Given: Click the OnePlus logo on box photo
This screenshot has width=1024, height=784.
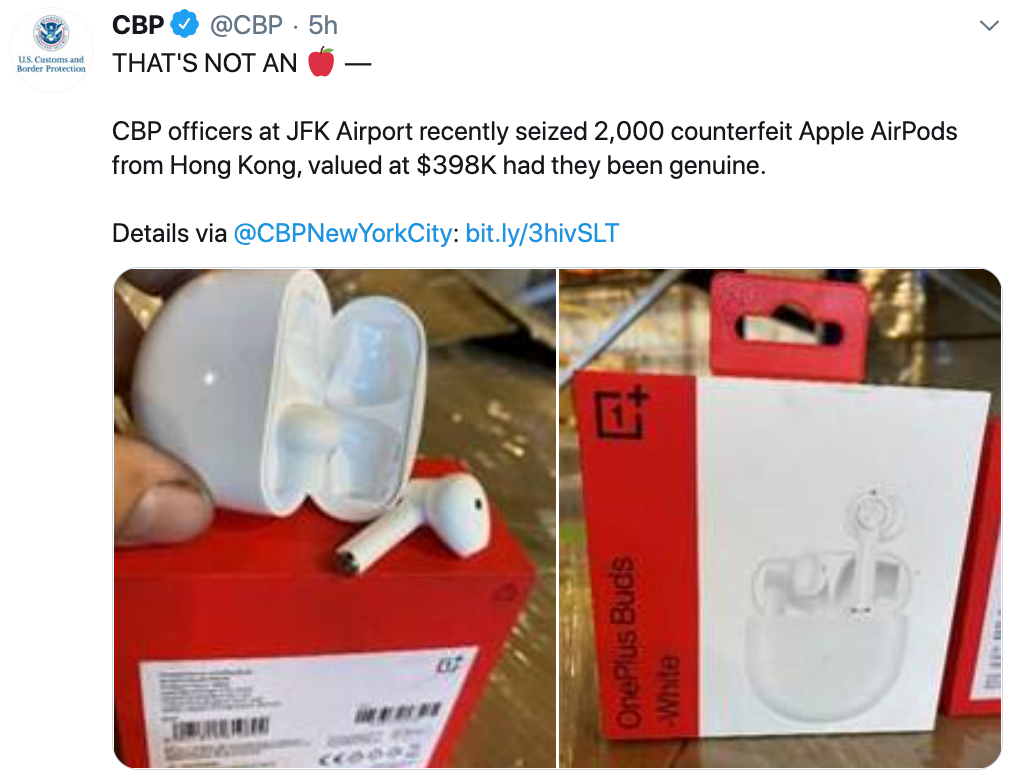Looking at the screenshot, I should [x=622, y=414].
